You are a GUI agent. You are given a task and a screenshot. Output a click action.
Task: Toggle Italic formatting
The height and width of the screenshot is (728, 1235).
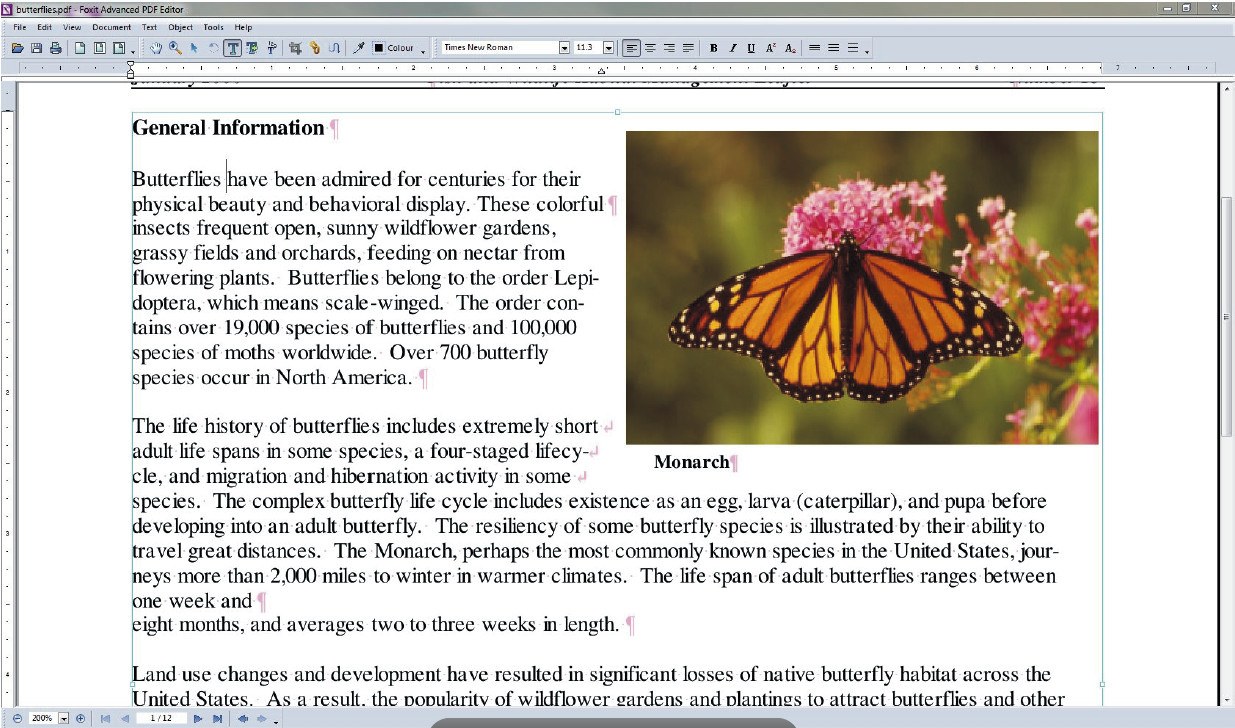point(732,48)
